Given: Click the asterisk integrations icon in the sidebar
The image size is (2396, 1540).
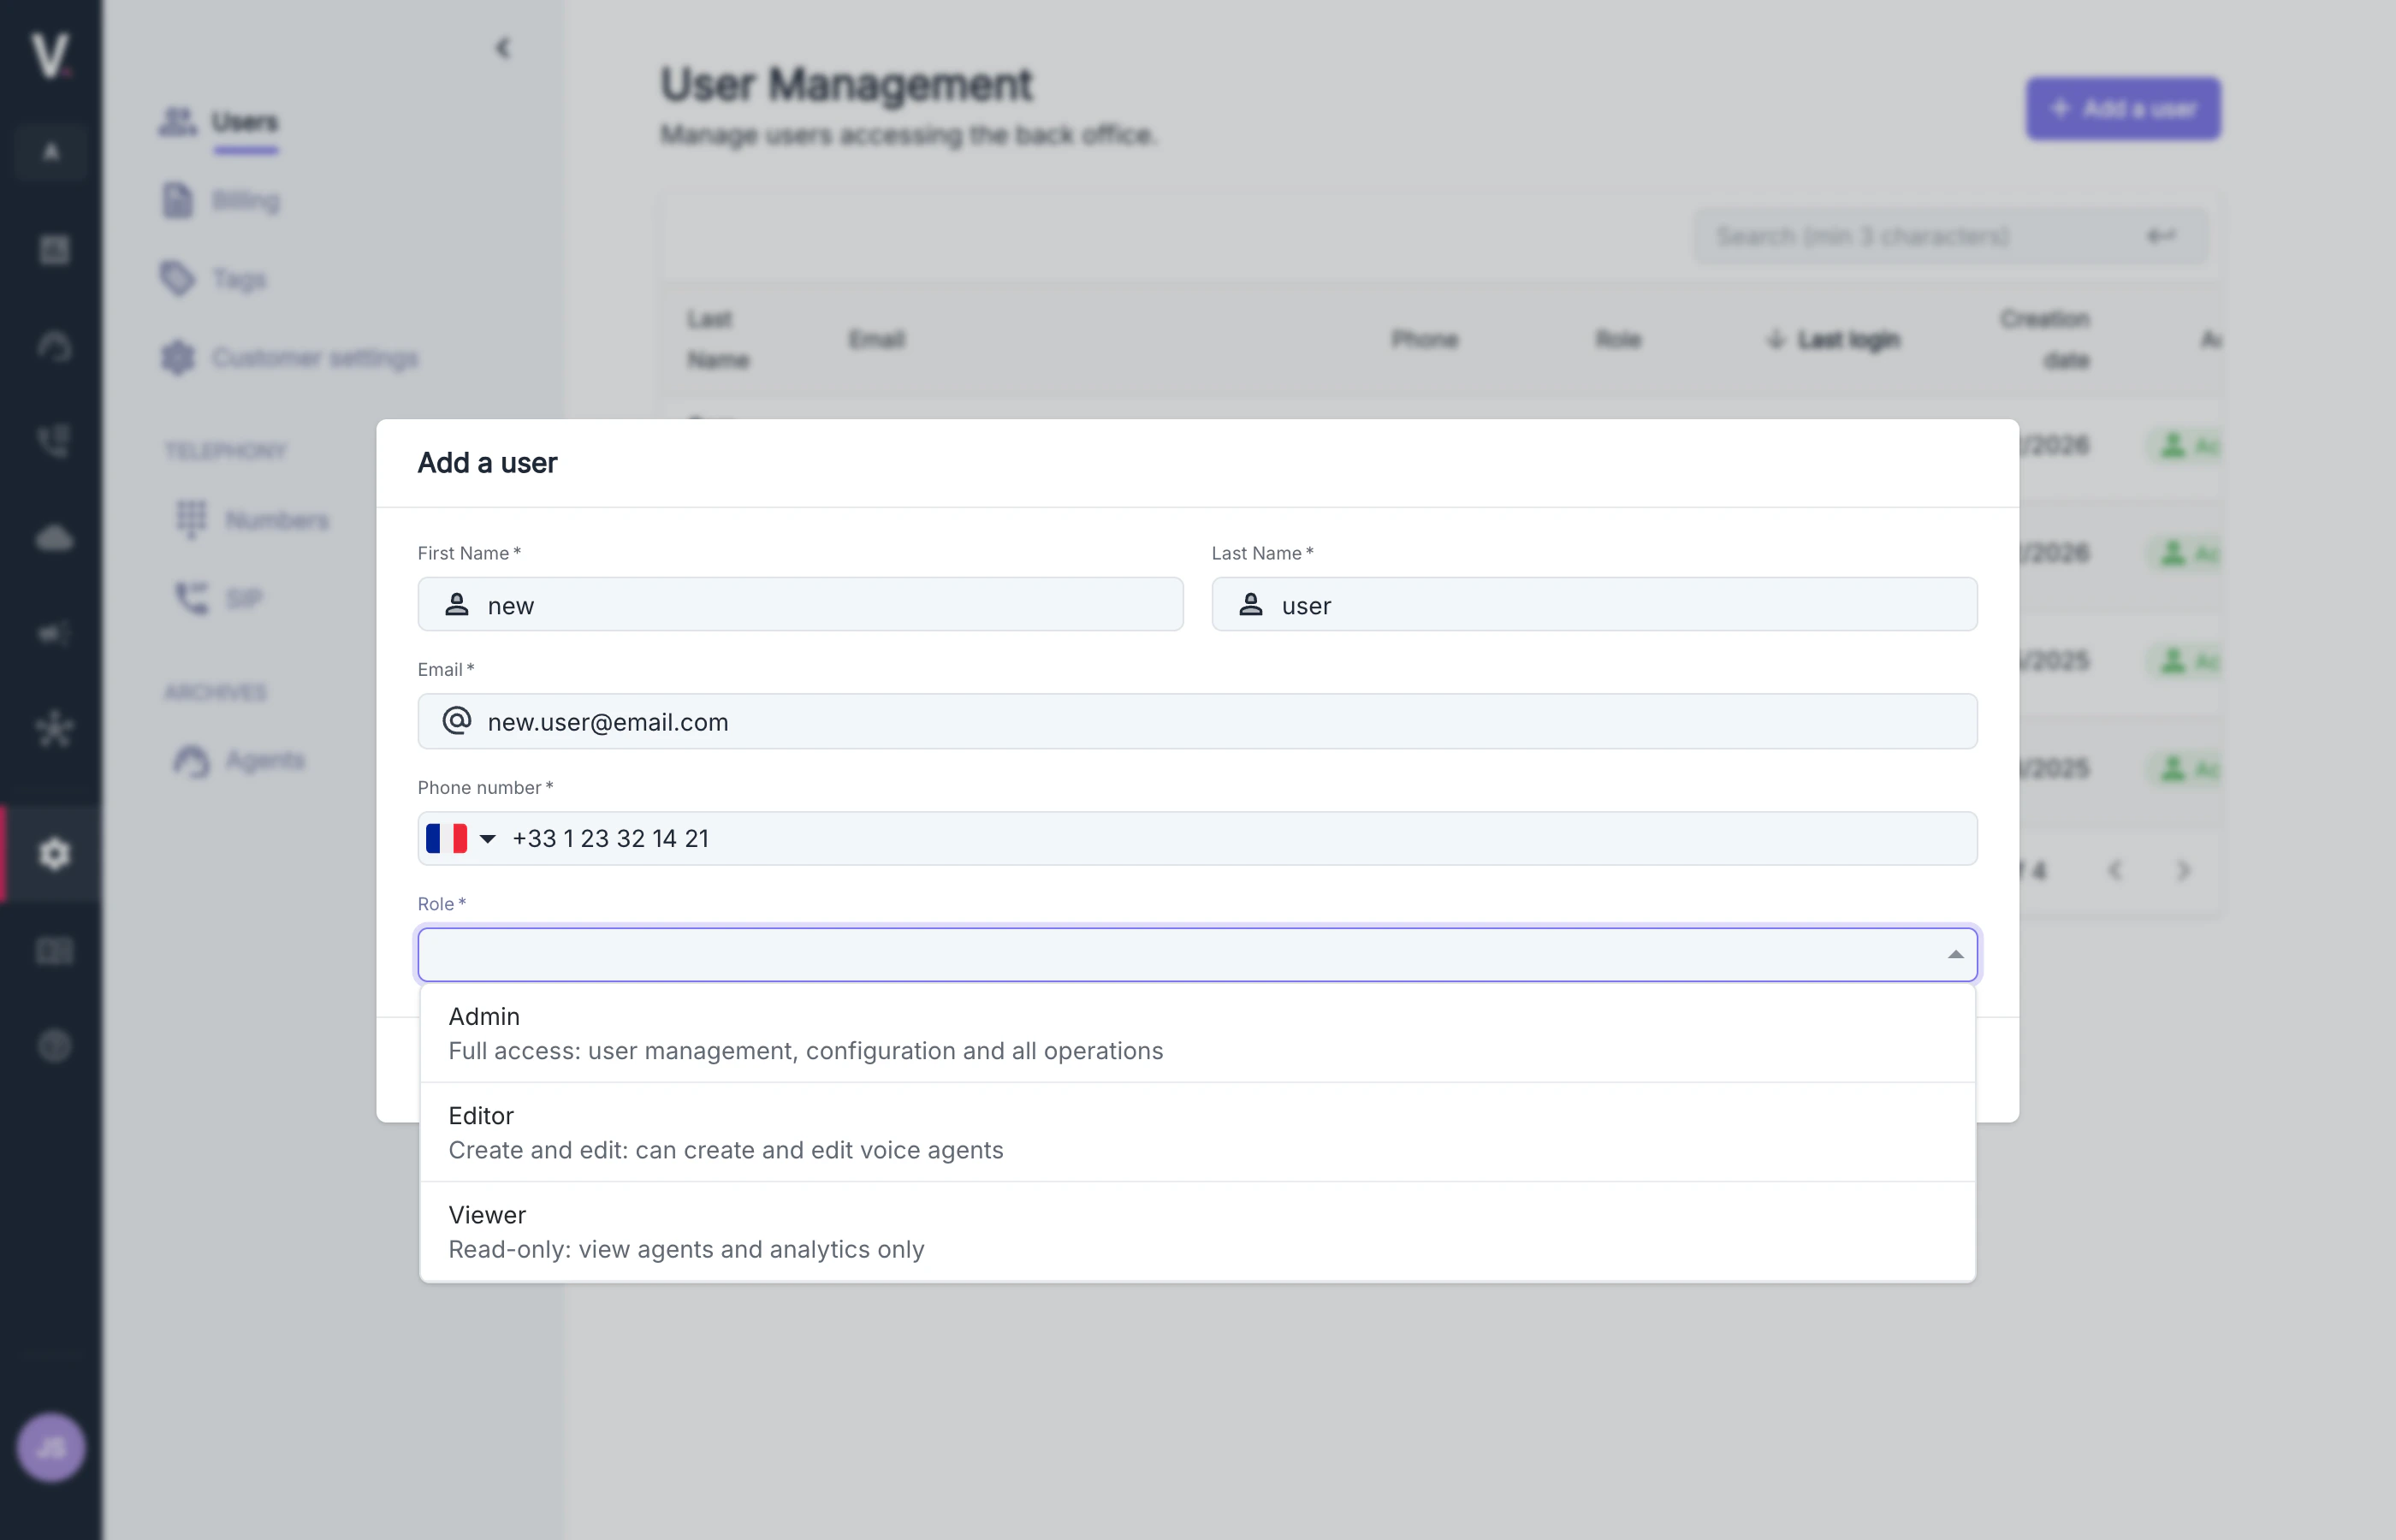Looking at the screenshot, I should (52, 728).
